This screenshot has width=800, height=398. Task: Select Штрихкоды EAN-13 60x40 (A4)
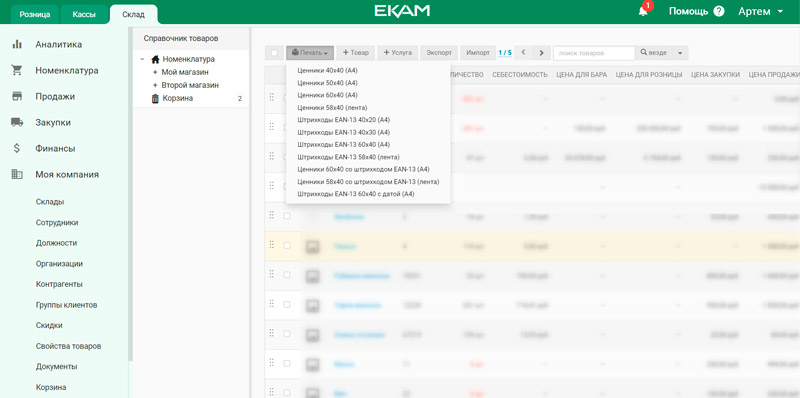tap(344, 144)
